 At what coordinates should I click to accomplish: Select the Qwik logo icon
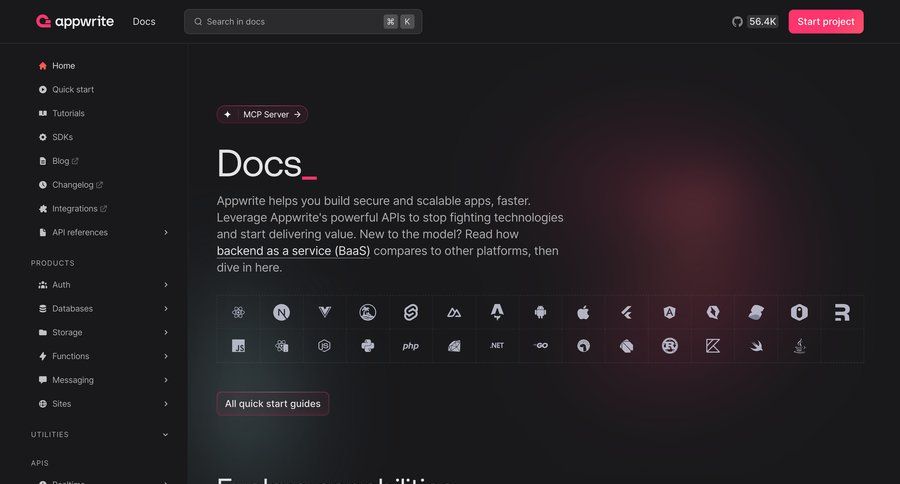713,312
